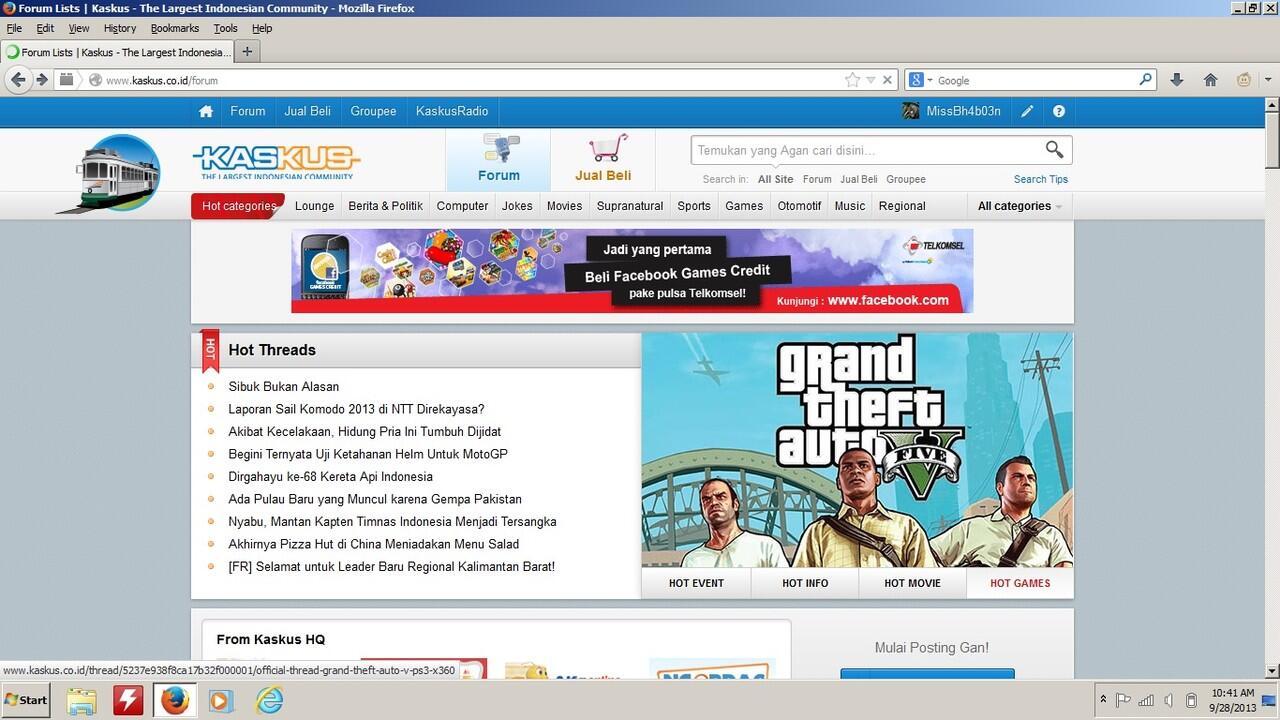Select the HOT EVENT tab
This screenshot has width=1280, height=720.
click(x=696, y=583)
